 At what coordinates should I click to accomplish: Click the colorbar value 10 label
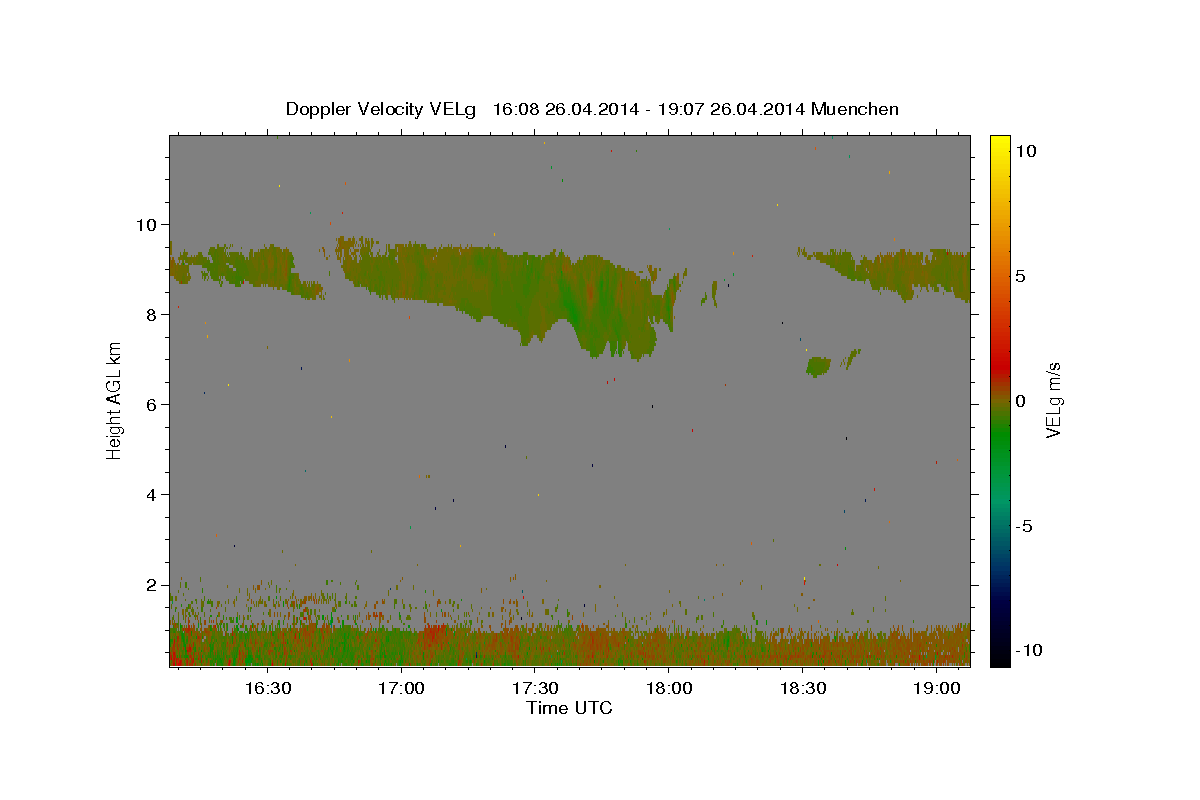(1025, 150)
